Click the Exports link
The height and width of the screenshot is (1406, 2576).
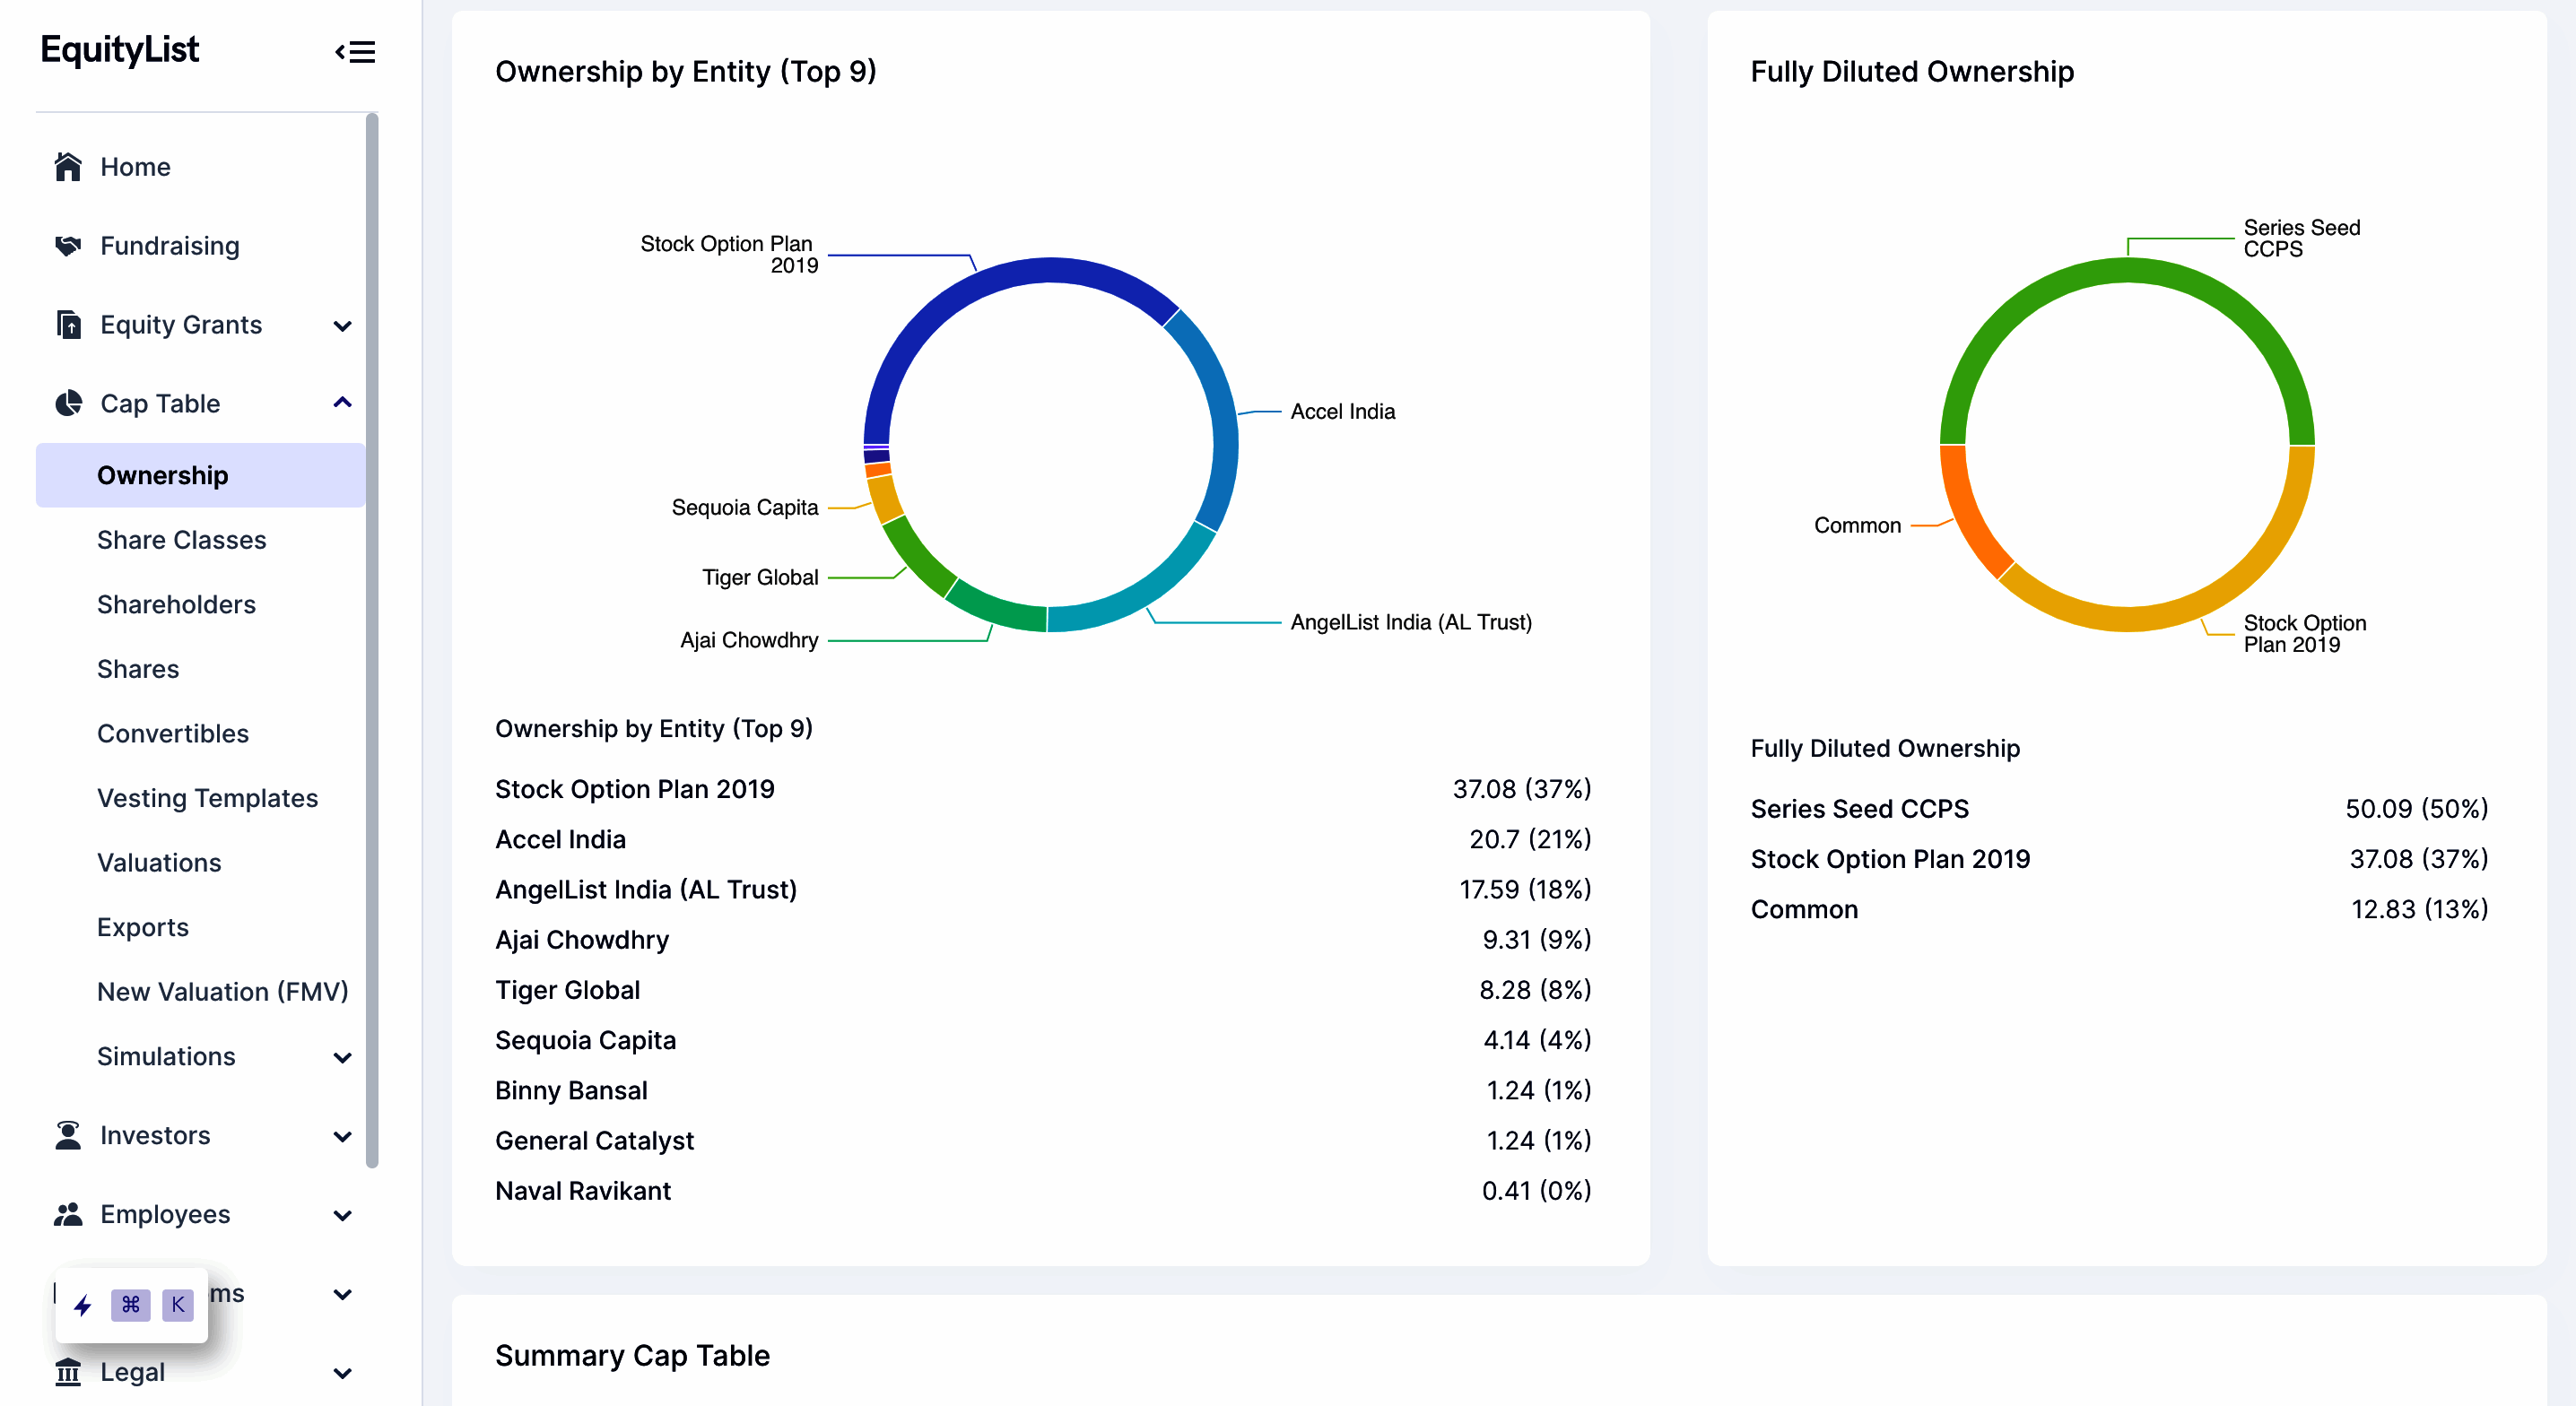click(x=143, y=926)
